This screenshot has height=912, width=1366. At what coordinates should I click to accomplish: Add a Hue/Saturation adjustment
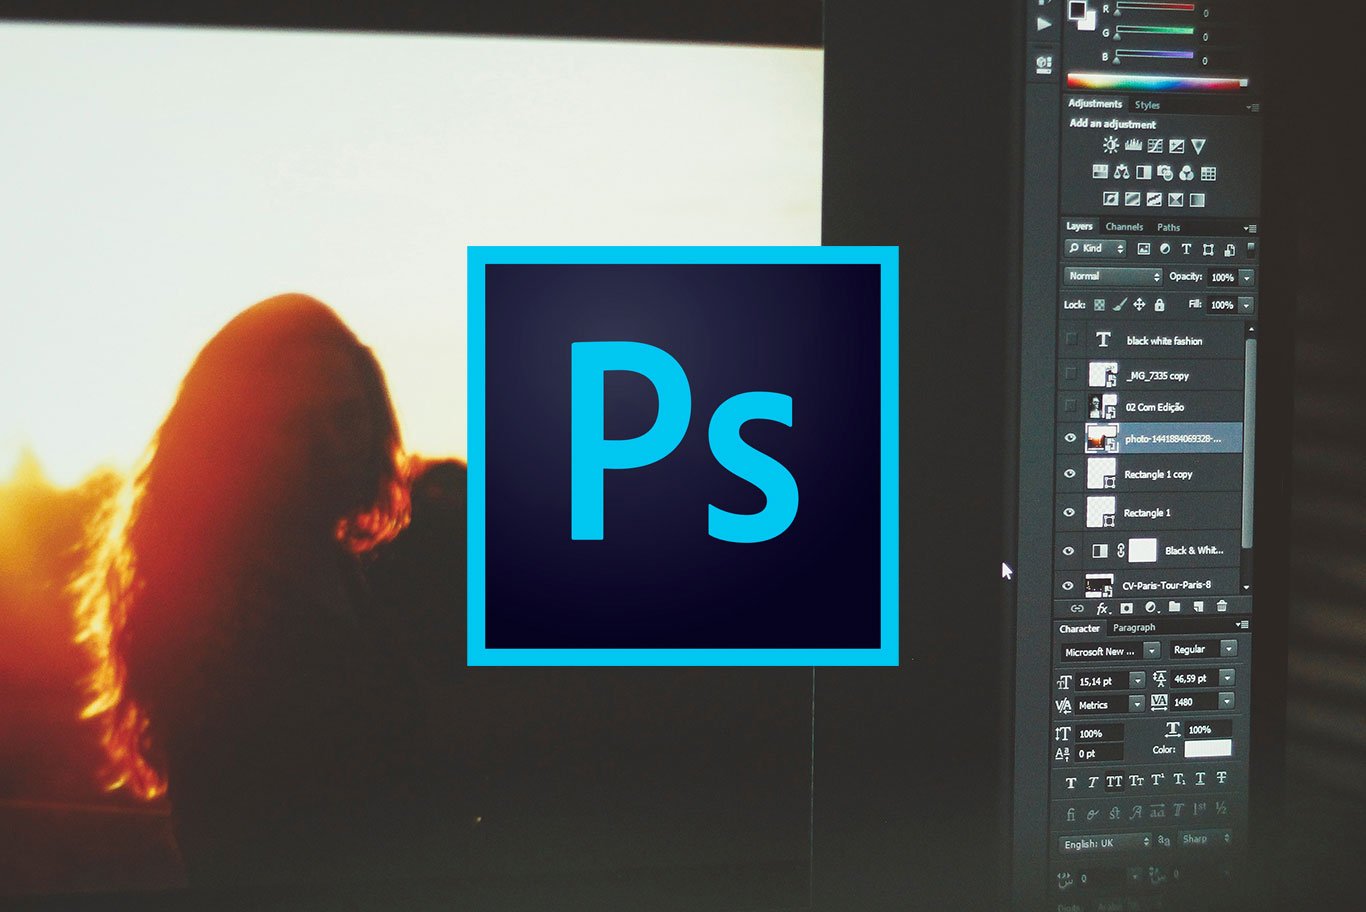point(1100,173)
